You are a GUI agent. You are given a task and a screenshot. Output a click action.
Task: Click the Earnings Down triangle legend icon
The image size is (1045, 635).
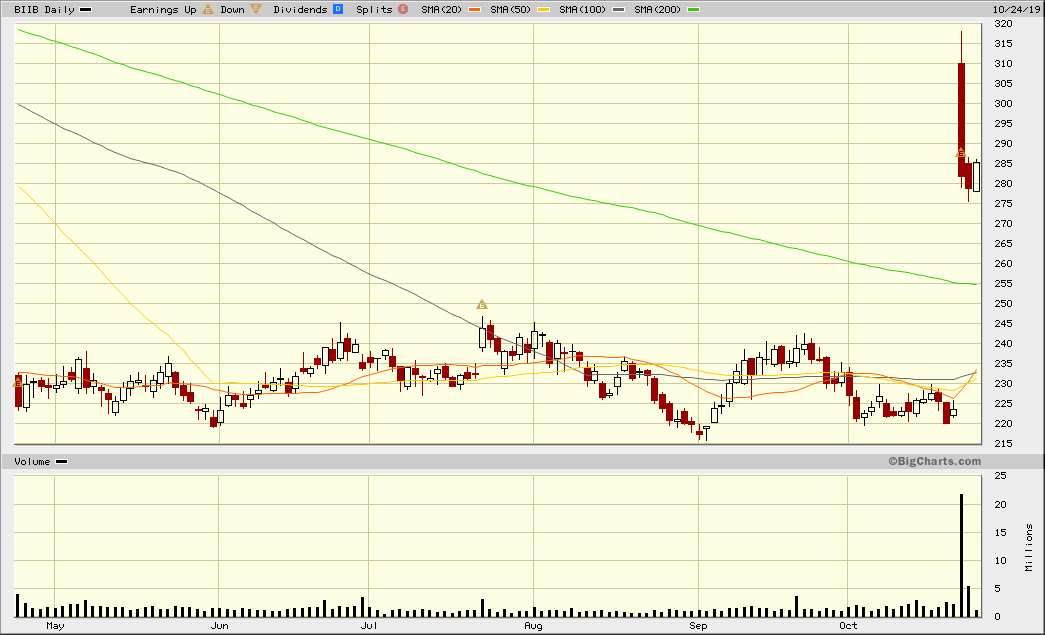(x=256, y=9)
